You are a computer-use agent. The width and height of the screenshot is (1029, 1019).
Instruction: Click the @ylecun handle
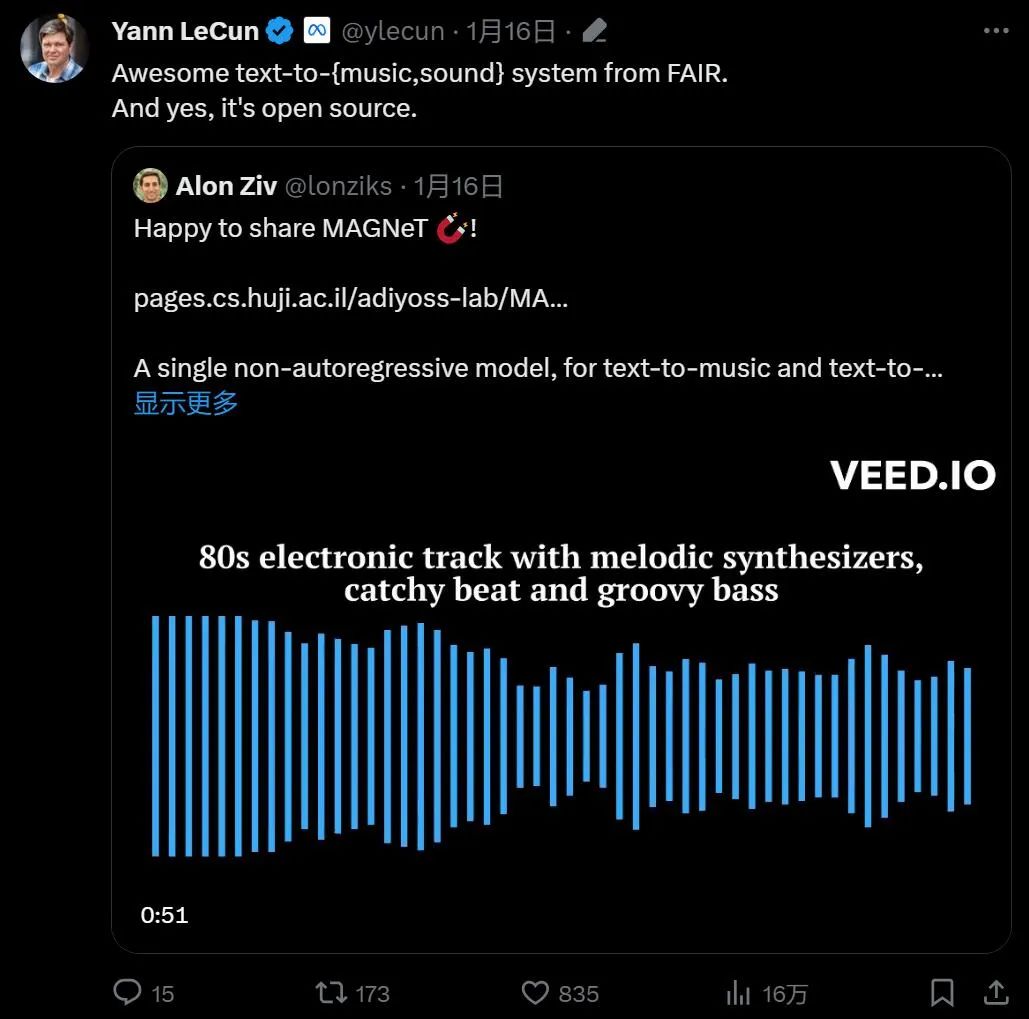click(393, 31)
